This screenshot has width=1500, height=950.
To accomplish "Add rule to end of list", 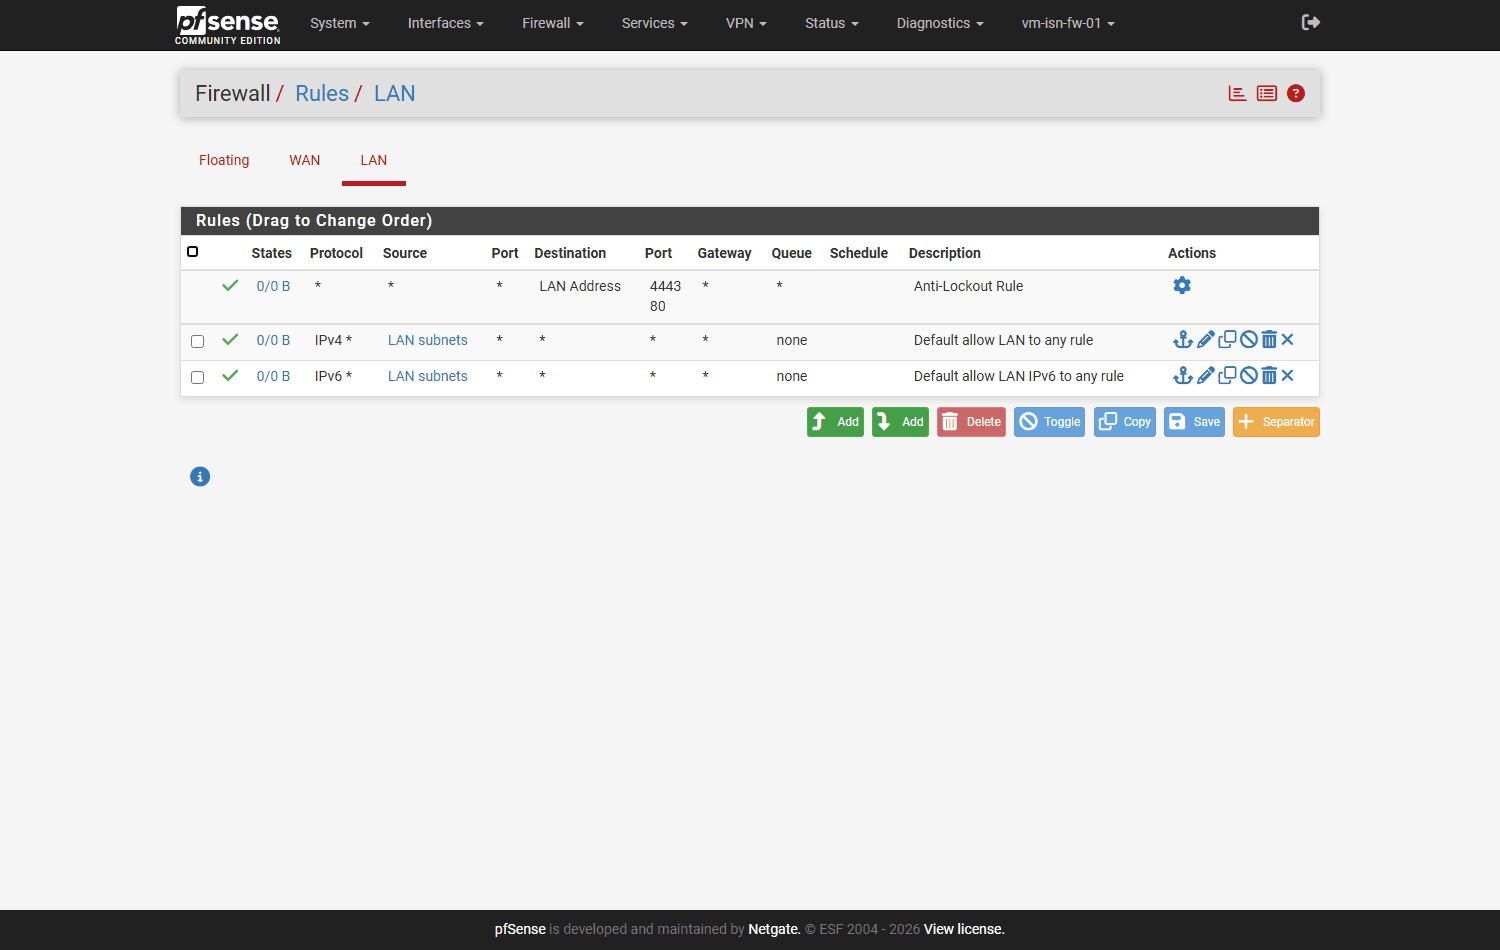I will [x=900, y=422].
